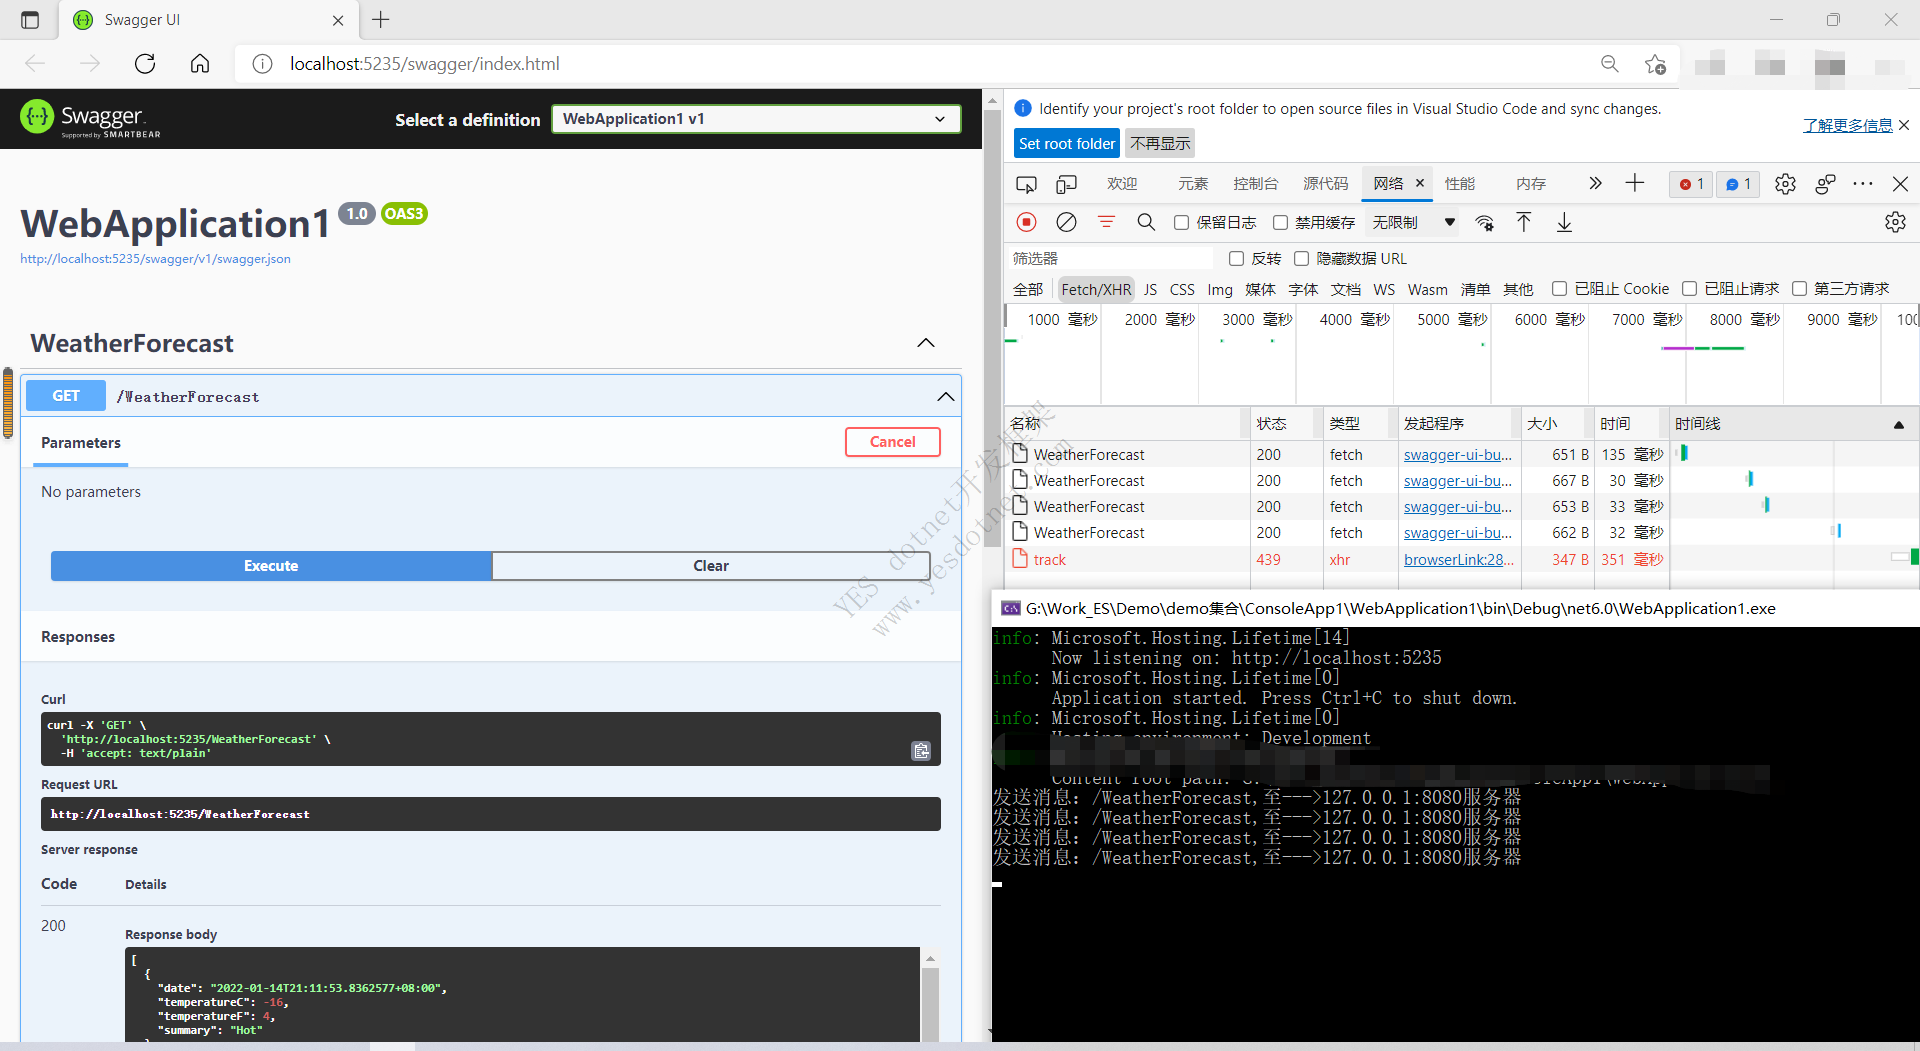This screenshot has height=1051, width=1920.
Task: Switch to the 控制台 tab
Action: [x=1255, y=184]
